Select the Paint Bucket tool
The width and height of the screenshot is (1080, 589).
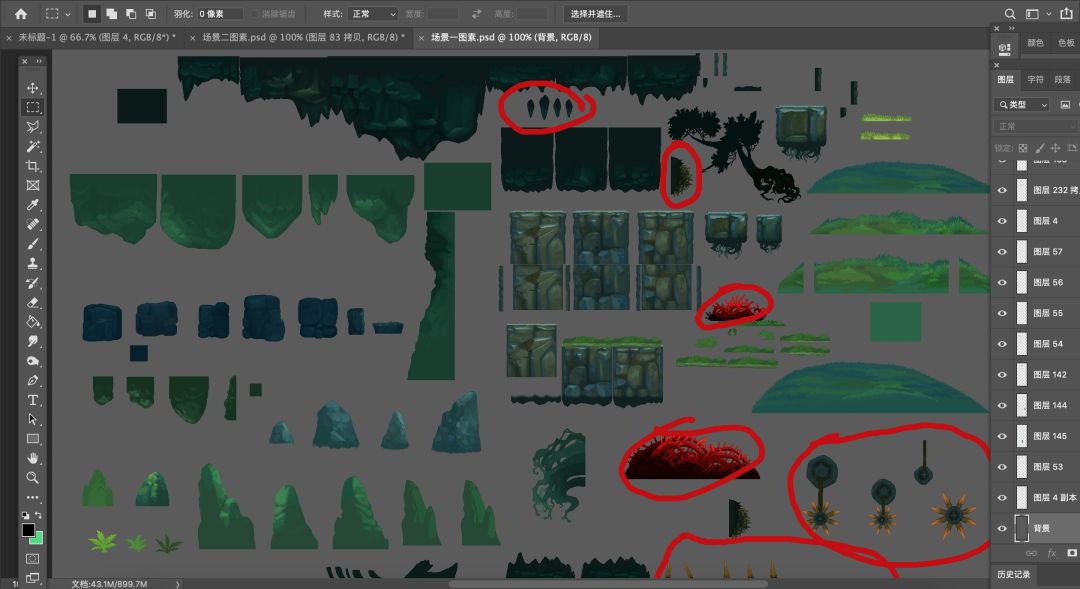point(32,322)
